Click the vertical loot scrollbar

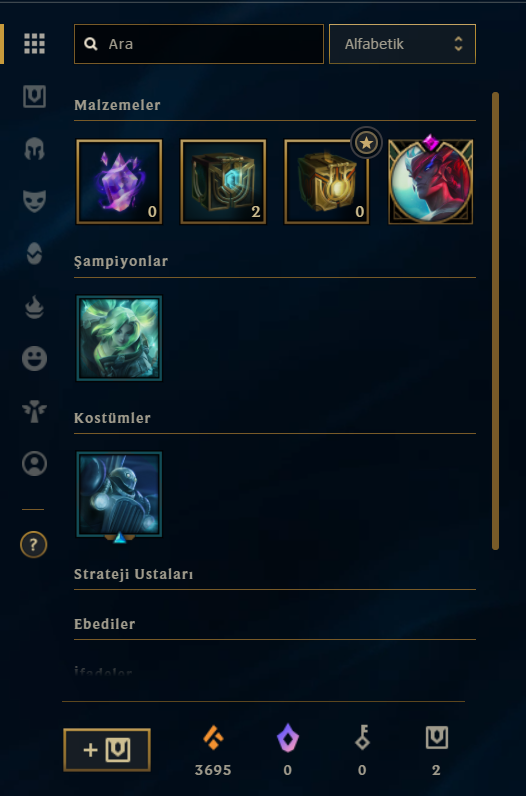tap(496, 321)
